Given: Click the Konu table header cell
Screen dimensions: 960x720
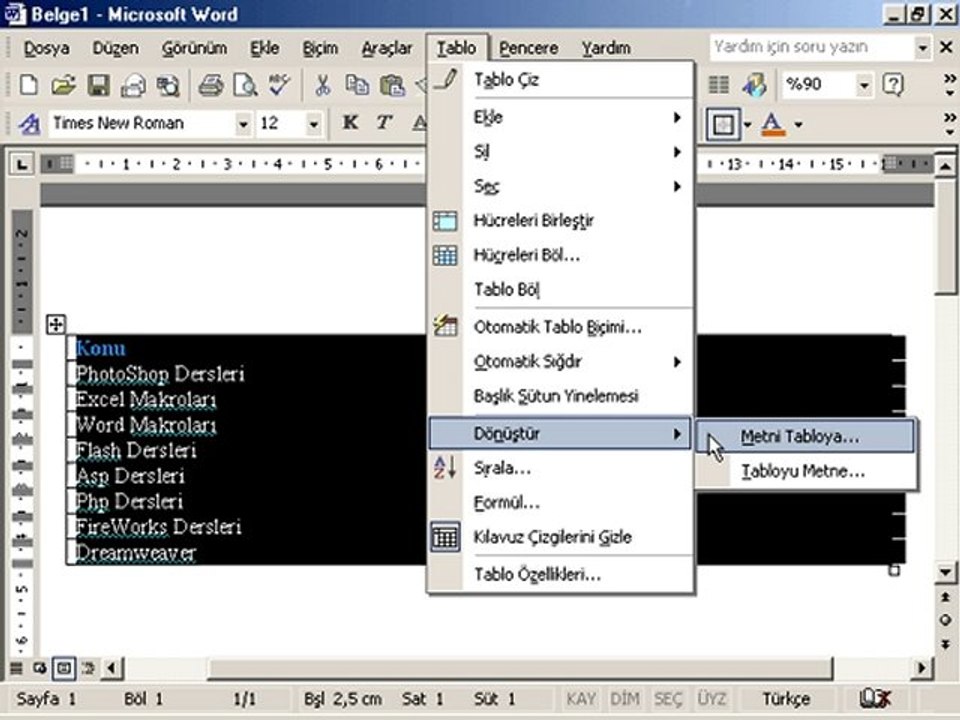Looking at the screenshot, I should click(101, 348).
